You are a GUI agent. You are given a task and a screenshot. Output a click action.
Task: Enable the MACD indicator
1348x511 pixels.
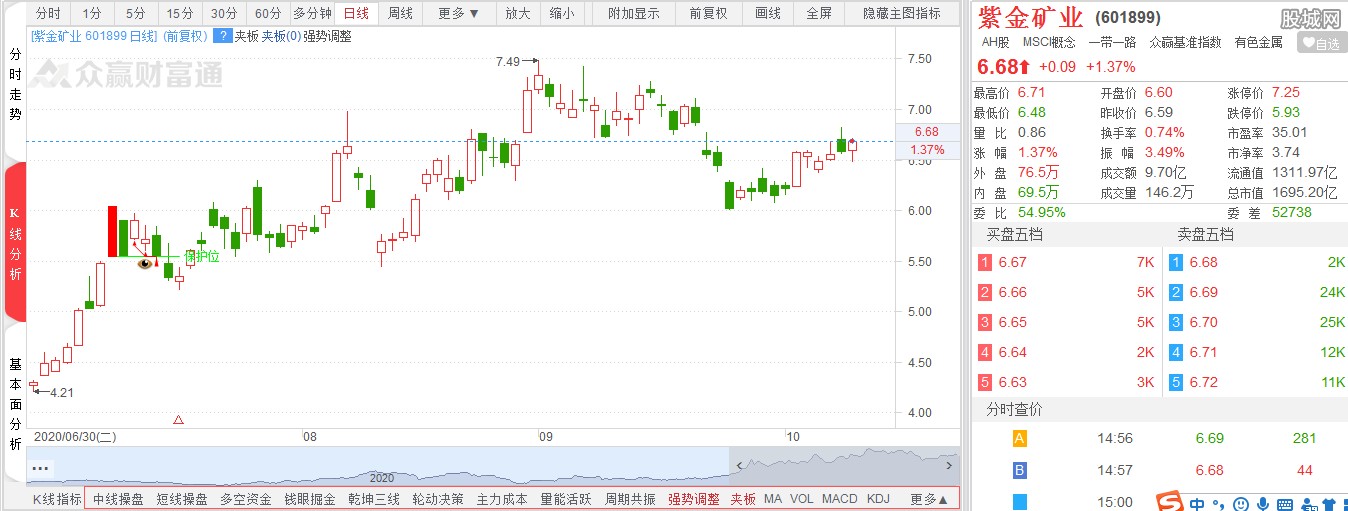pyautogui.click(x=840, y=499)
